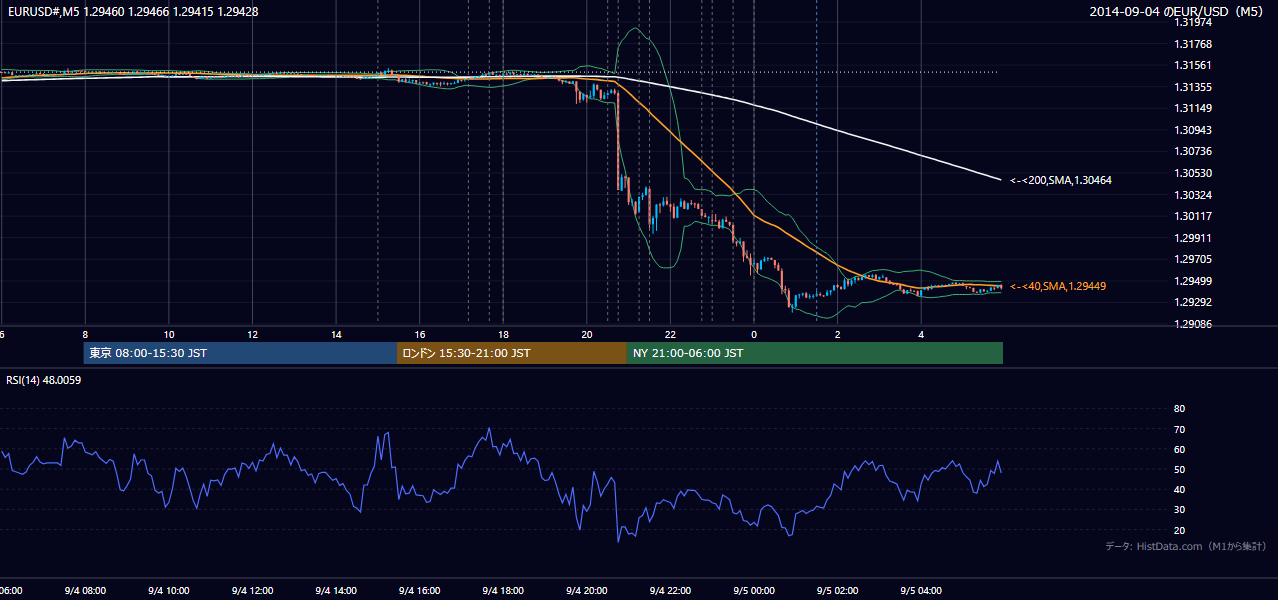
Task: Click the 9/4 10:00 time label
Action: [x=169, y=591]
